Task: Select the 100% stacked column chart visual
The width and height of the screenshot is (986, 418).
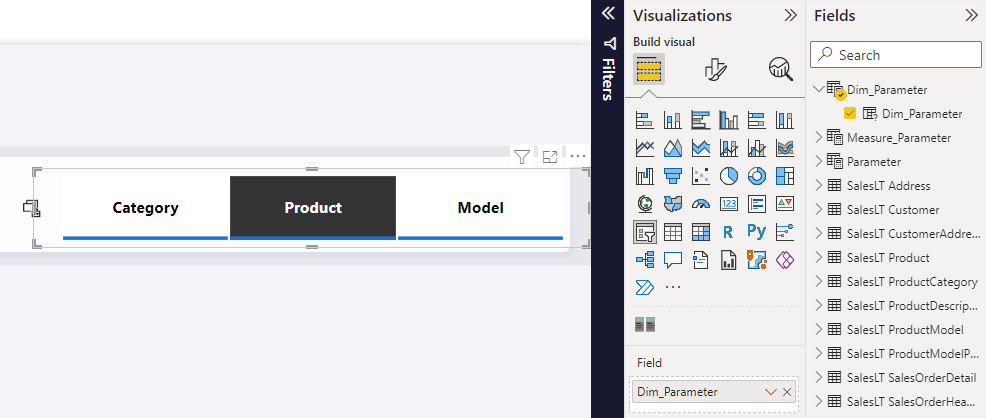Action: [x=785, y=119]
